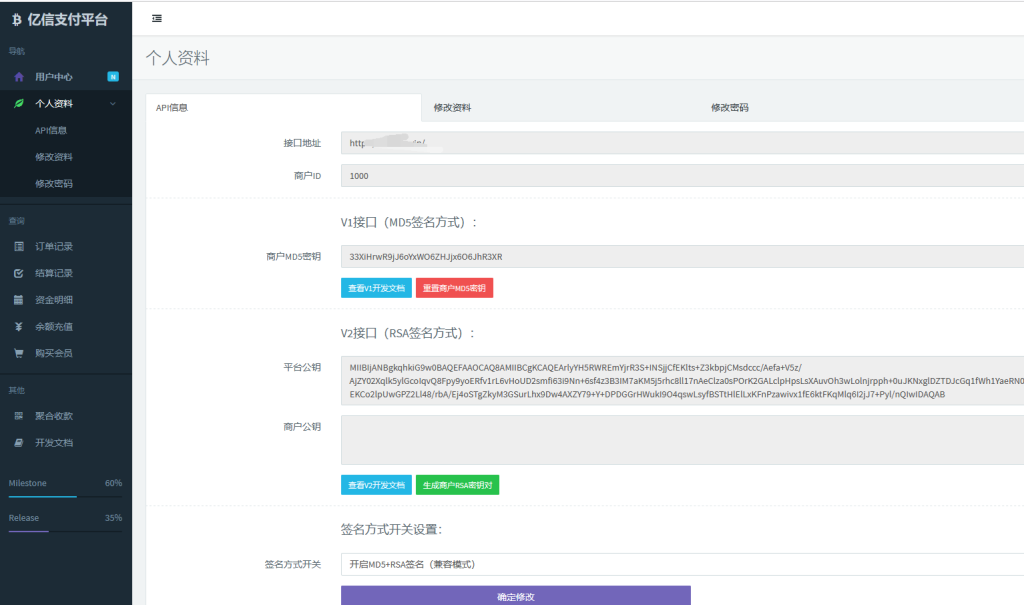Click the shopping cart icon for 购买会员
Viewport: 1024px width, 605px height.
(x=18, y=353)
